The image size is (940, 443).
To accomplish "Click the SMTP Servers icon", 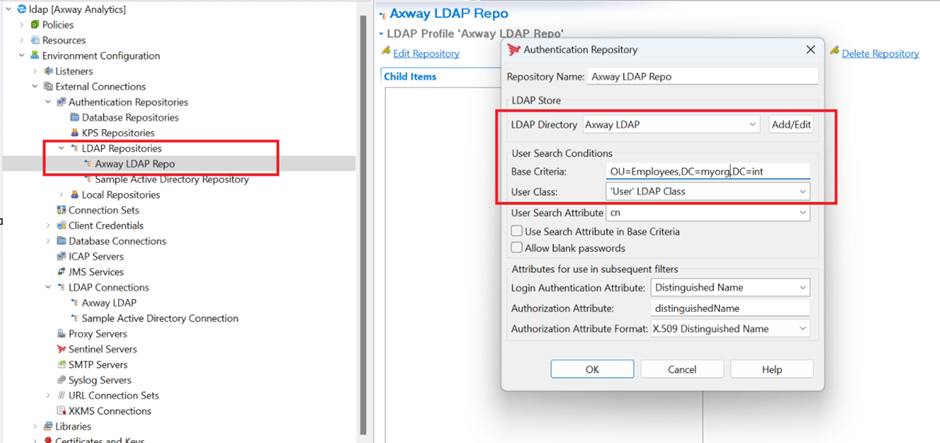I will (x=61, y=365).
